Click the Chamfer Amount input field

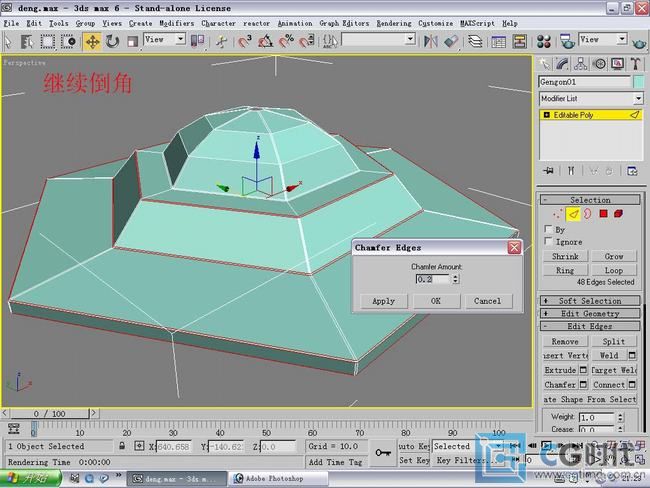[x=433, y=279]
